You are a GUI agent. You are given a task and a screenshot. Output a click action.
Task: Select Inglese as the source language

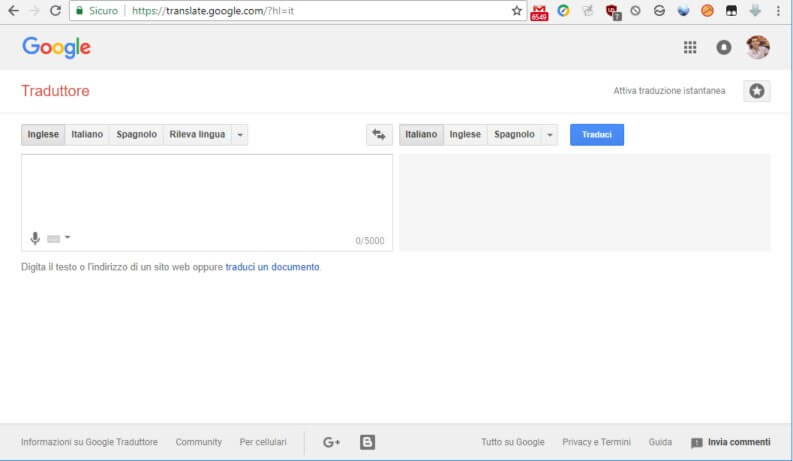point(43,134)
